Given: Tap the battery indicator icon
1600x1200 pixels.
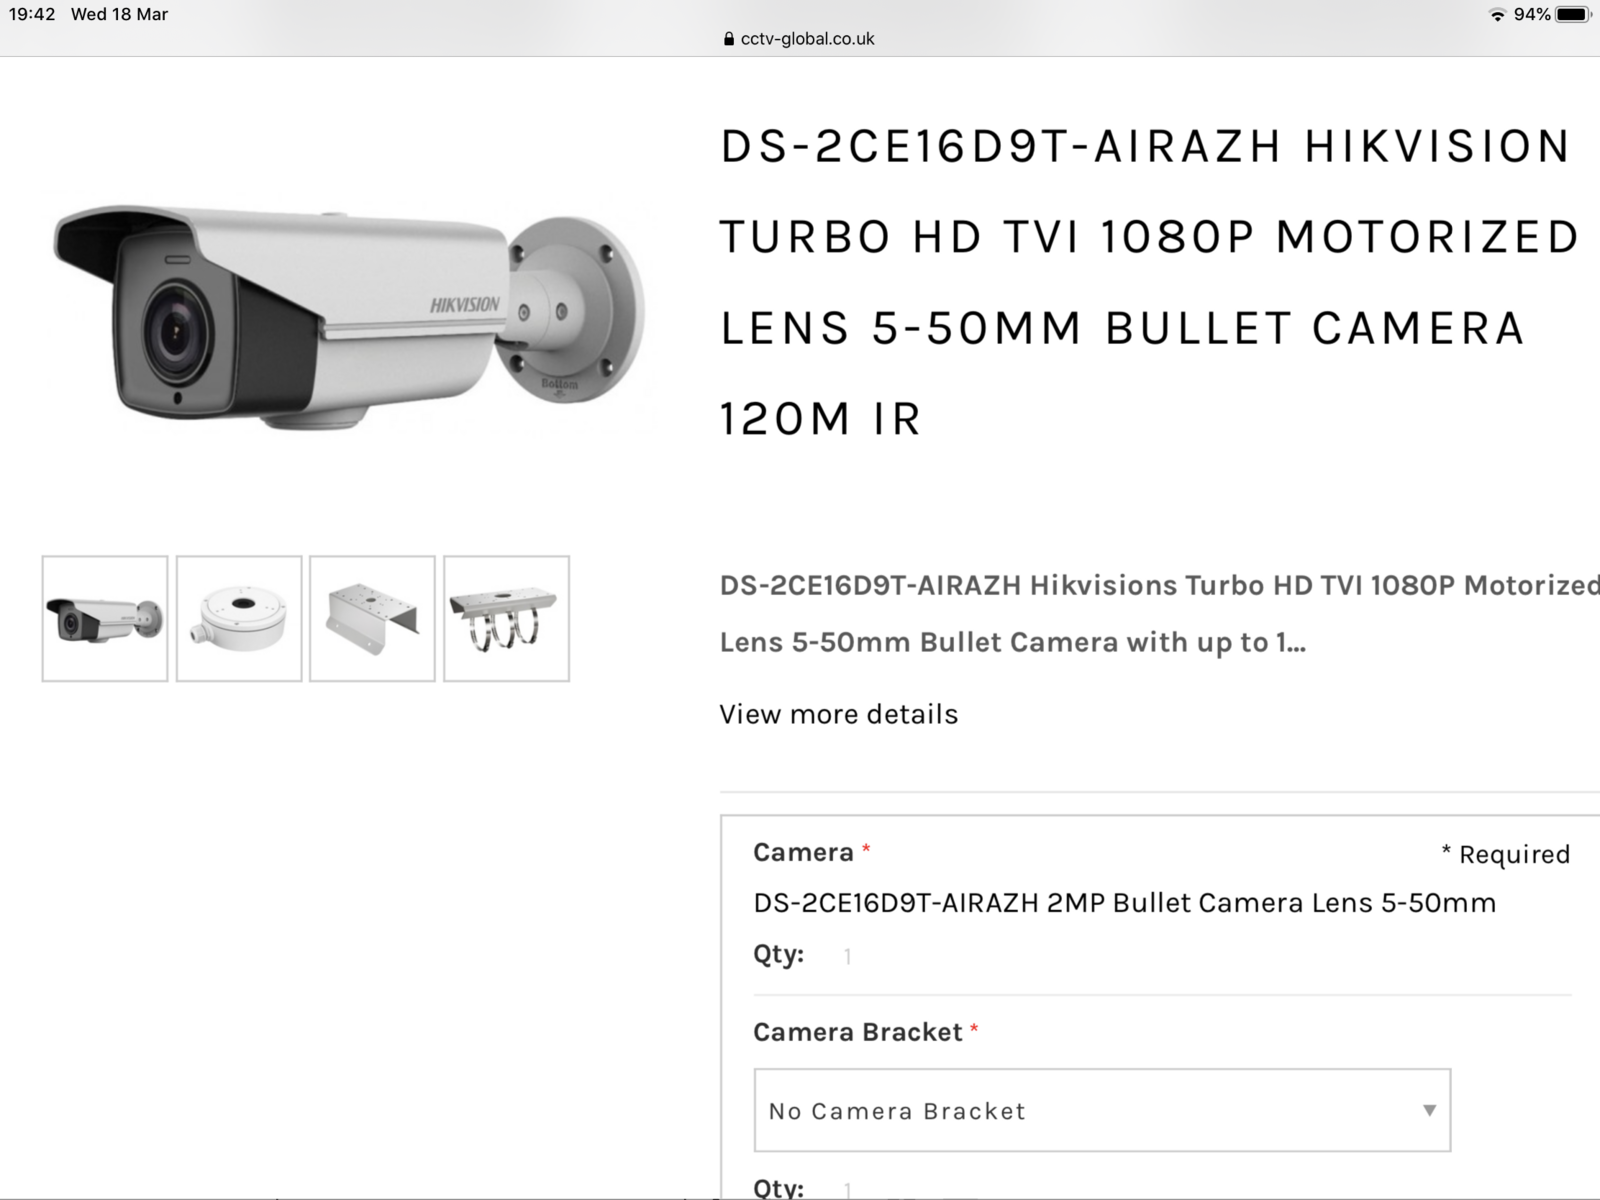Looking at the screenshot, I should 1573,14.
